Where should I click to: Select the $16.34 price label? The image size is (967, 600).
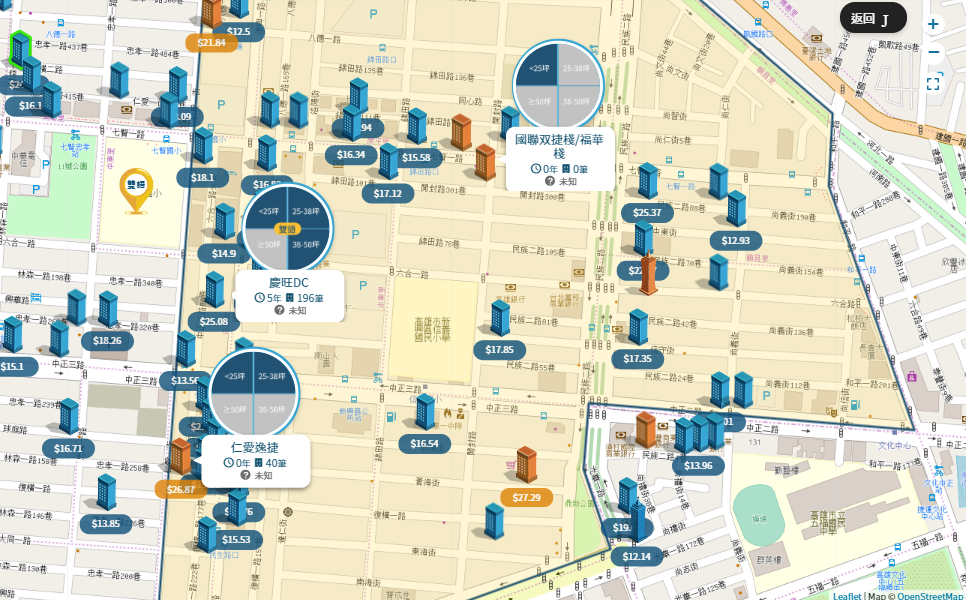tap(351, 155)
